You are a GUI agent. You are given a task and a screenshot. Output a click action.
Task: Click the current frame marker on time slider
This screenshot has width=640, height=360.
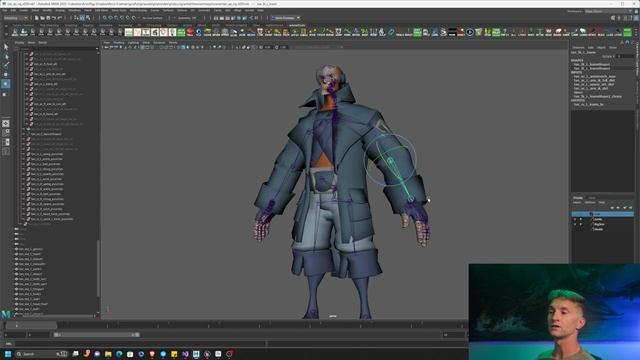click(x=16, y=325)
